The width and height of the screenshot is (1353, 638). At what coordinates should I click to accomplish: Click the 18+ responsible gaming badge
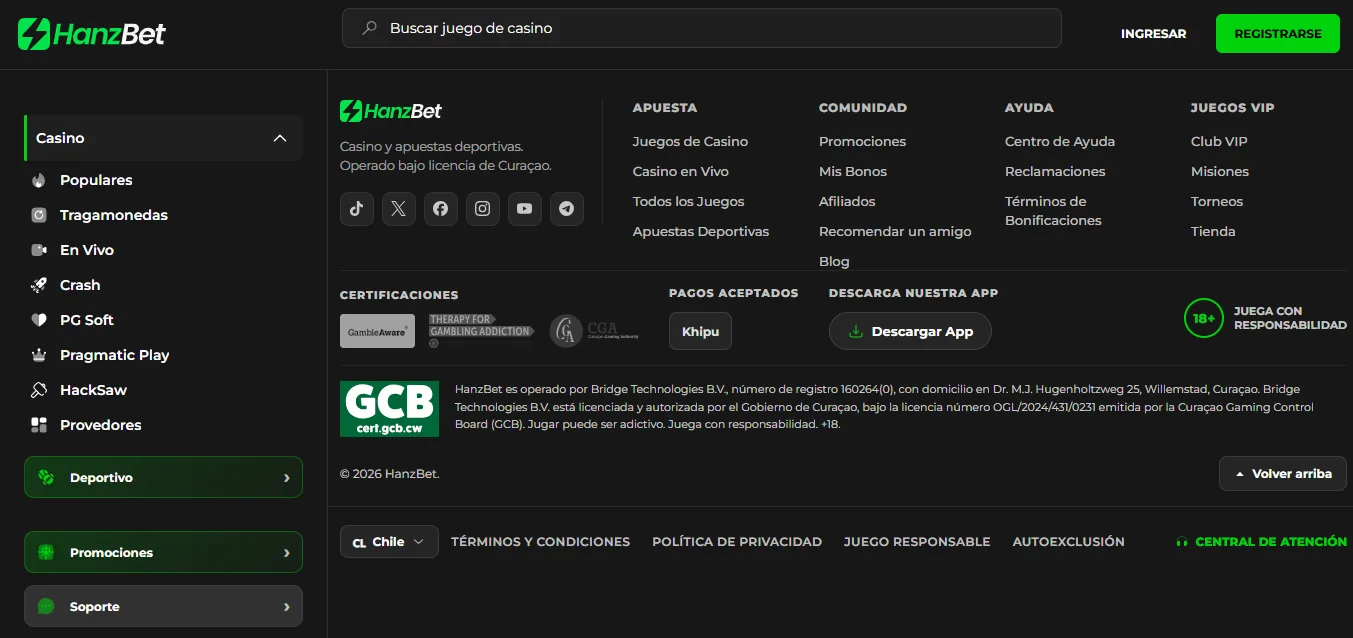pyautogui.click(x=1204, y=319)
